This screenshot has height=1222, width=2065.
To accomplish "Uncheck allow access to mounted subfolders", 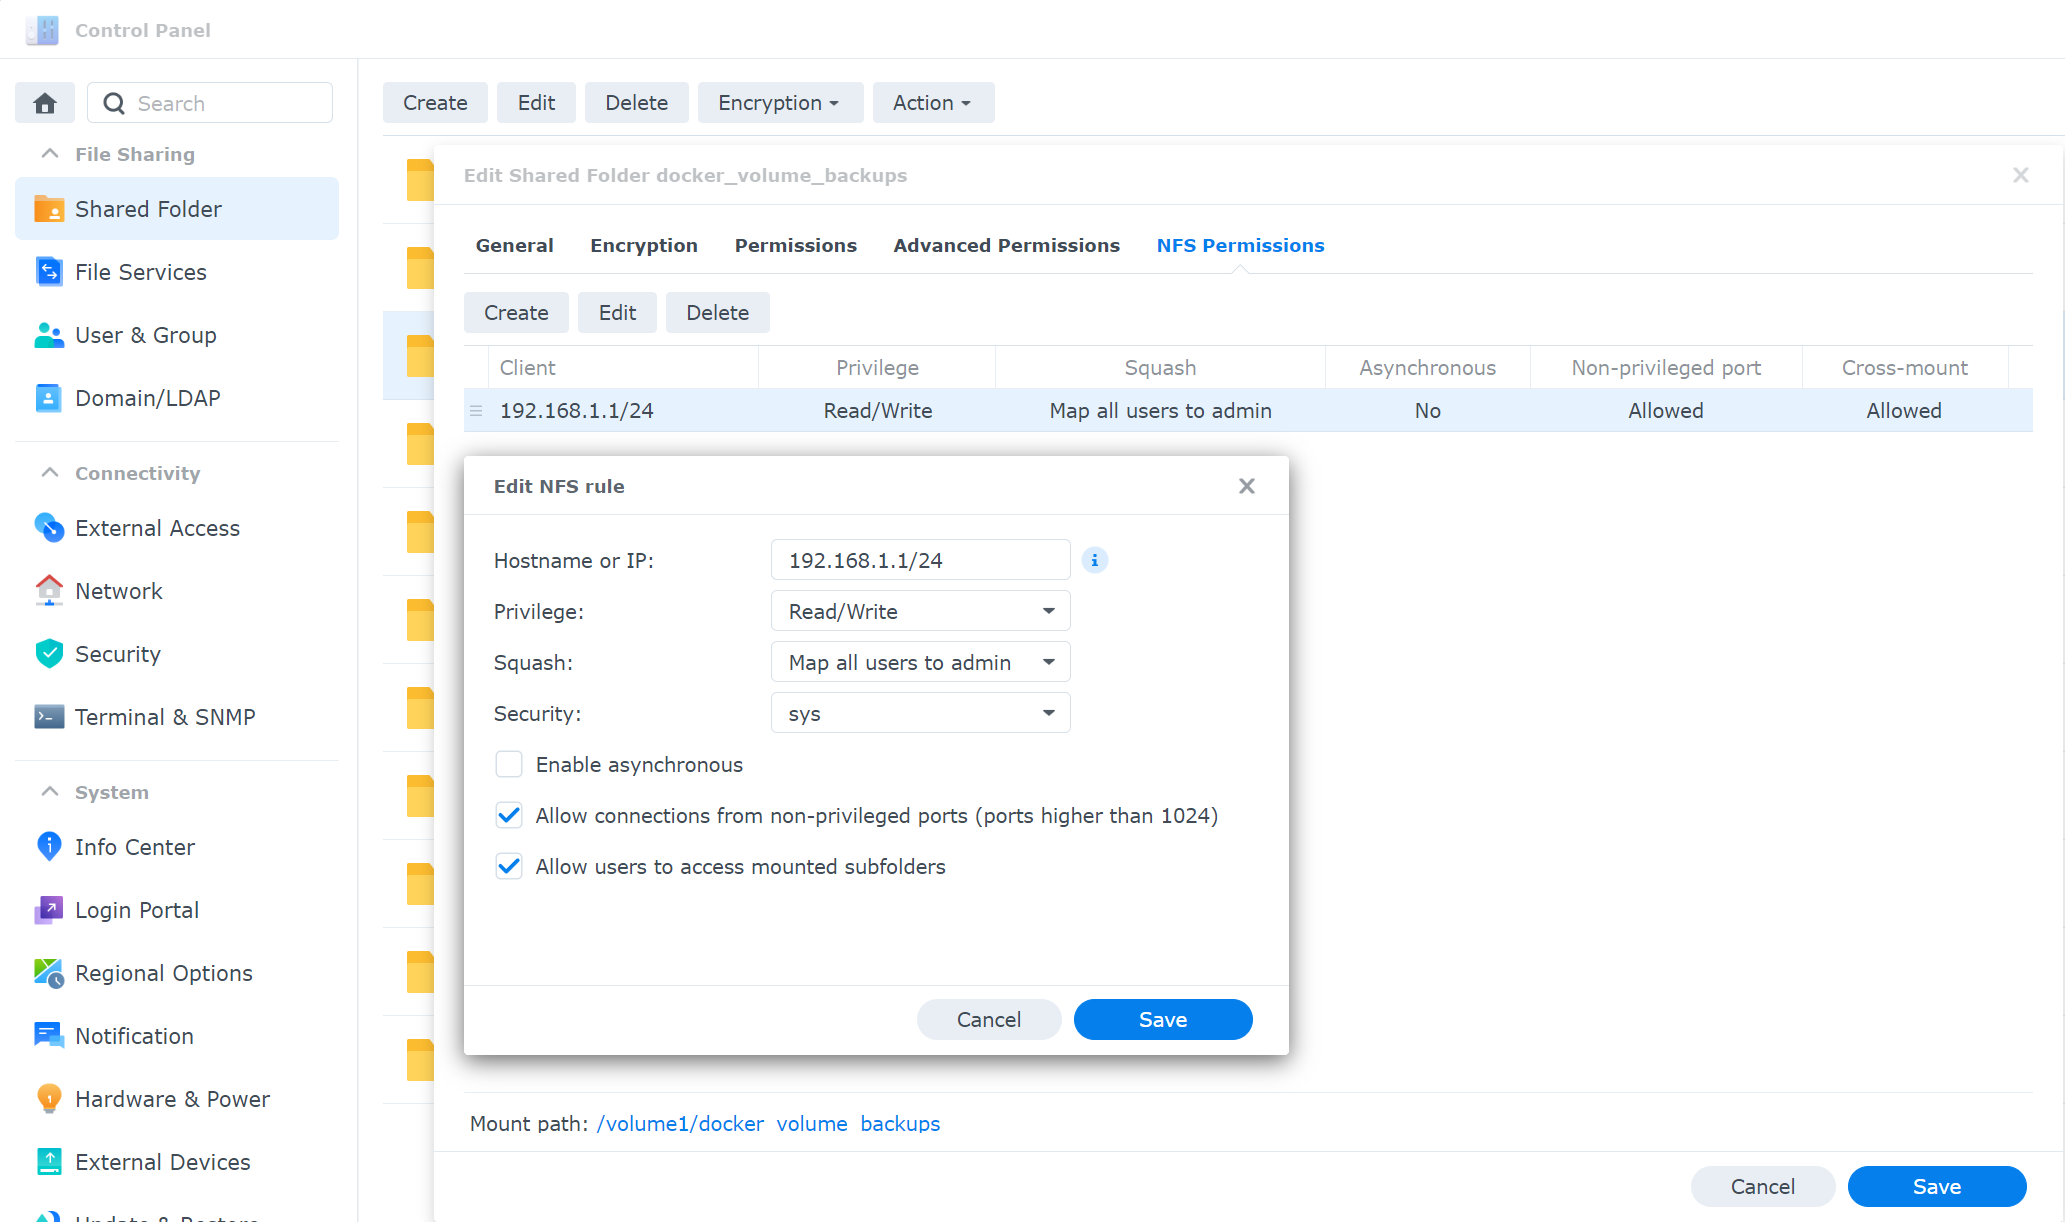I will 509,867.
